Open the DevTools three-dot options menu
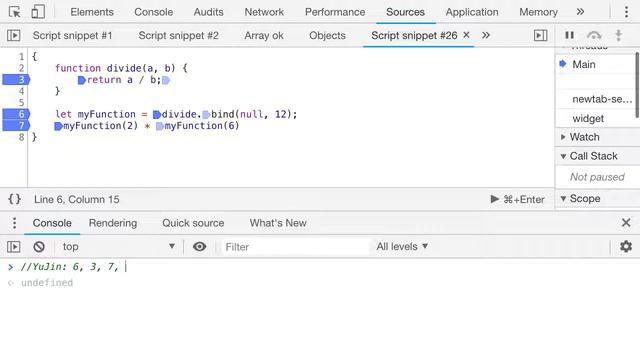The height and width of the screenshot is (360, 640). pyautogui.click(x=626, y=12)
